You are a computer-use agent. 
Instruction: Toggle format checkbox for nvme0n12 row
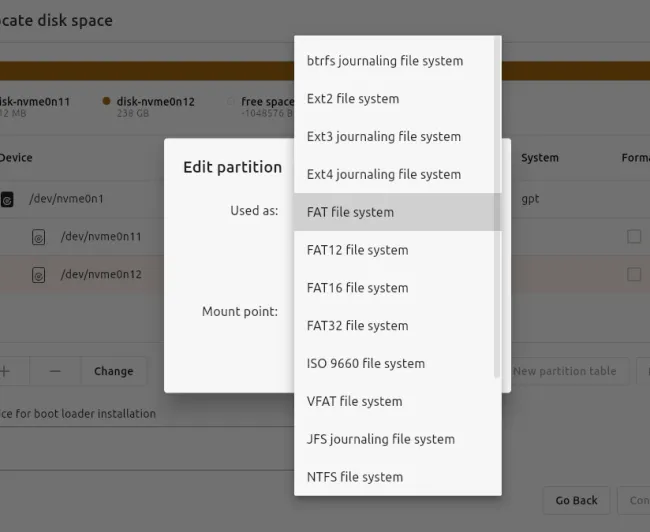[x=633, y=275]
